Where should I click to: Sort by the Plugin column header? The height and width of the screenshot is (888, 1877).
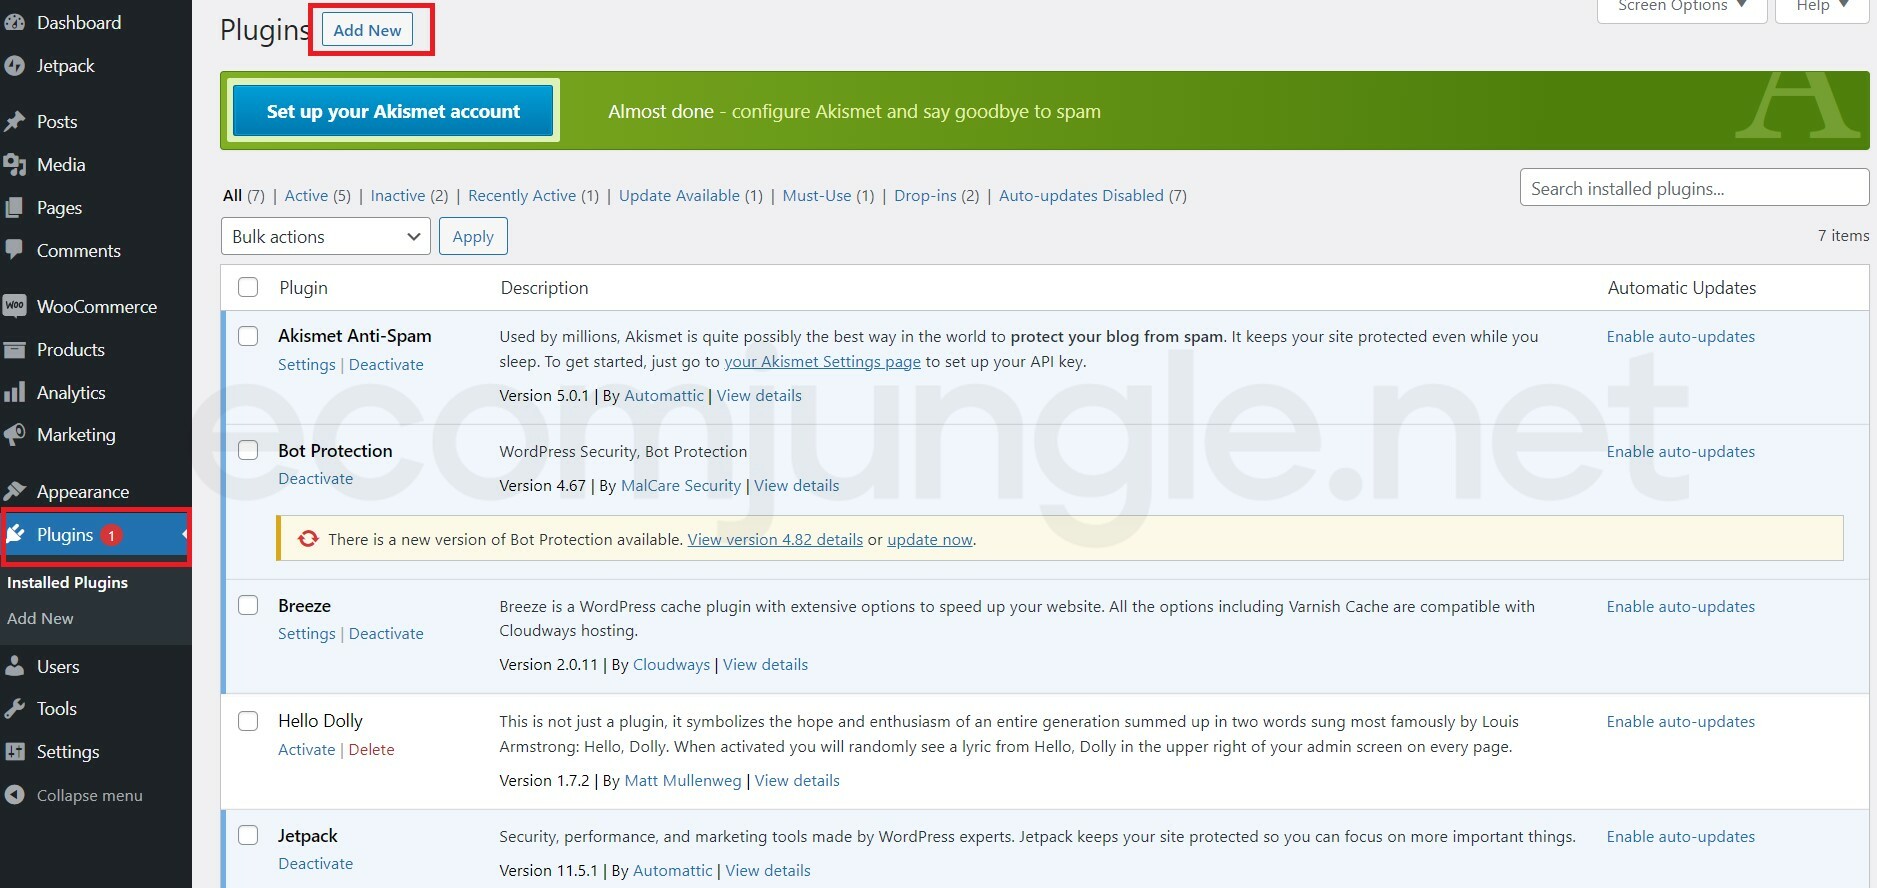click(303, 288)
